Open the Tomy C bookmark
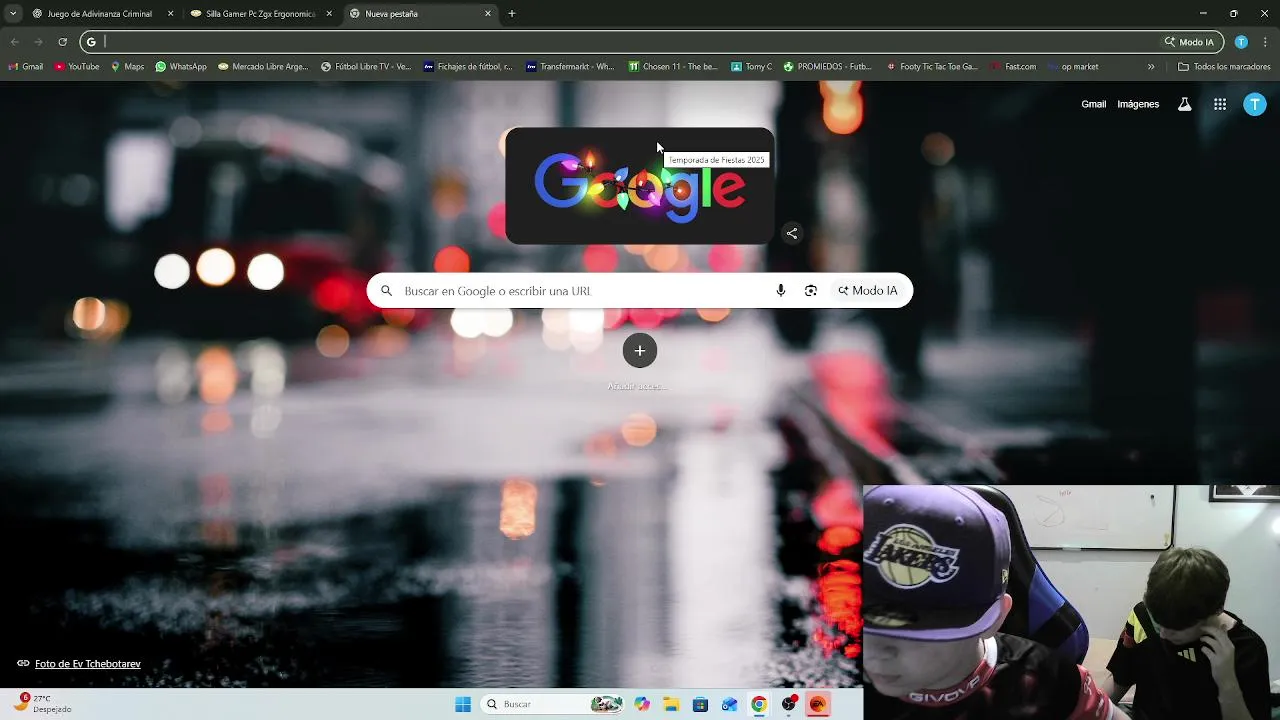 [x=751, y=67]
